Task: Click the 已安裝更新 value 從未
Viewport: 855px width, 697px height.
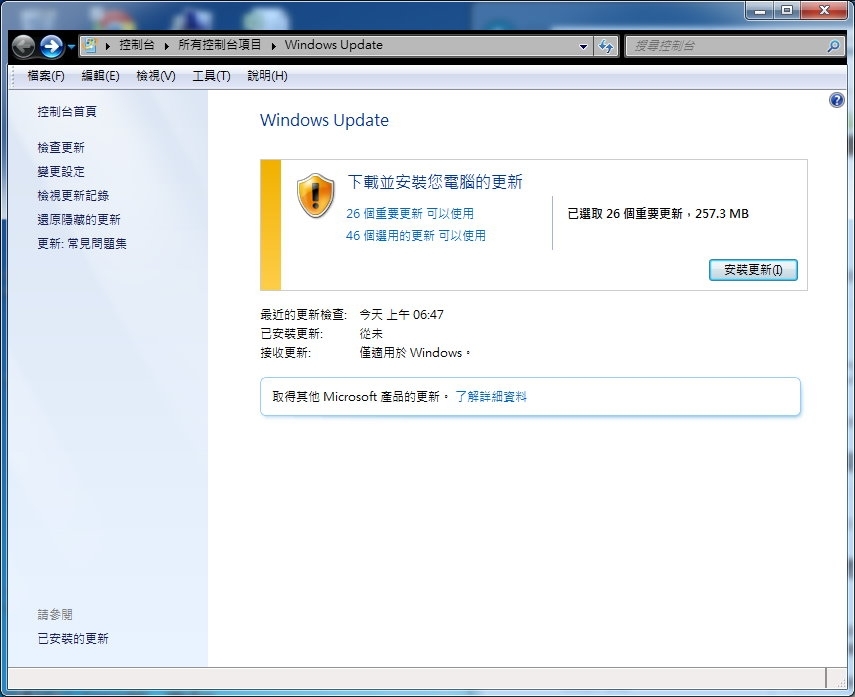Action: point(371,334)
